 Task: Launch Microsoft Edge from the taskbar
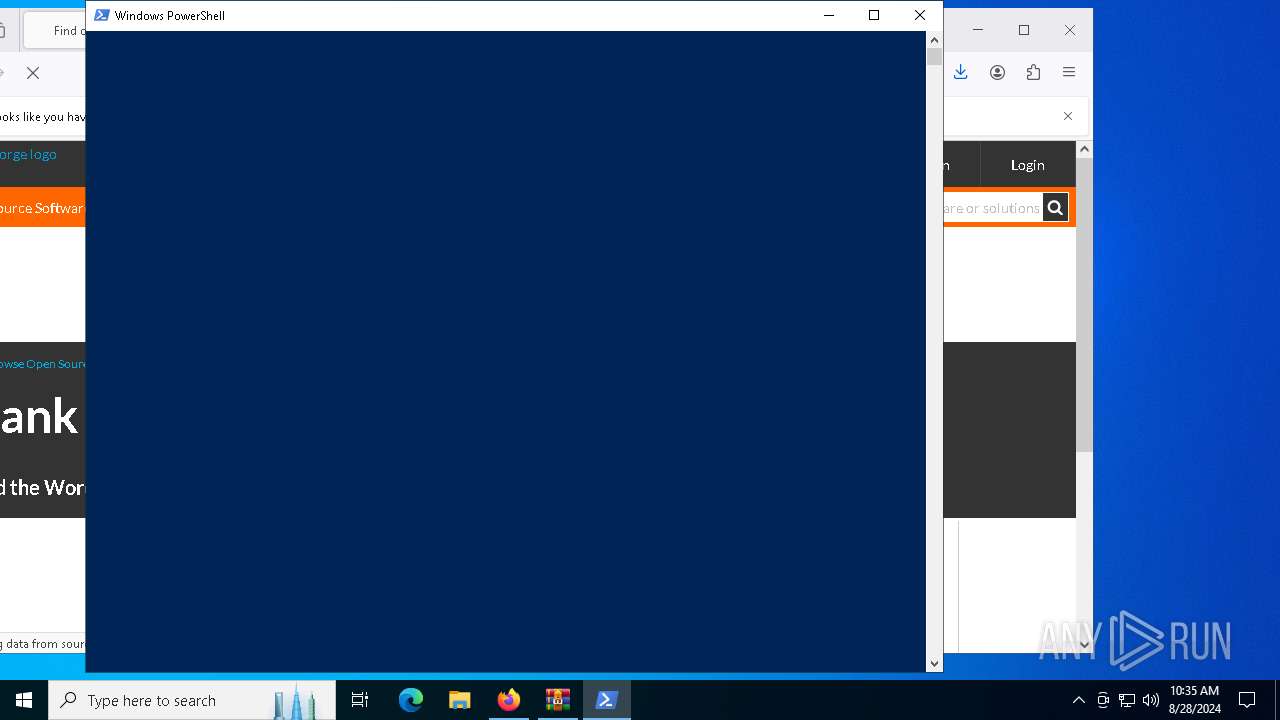click(x=411, y=700)
